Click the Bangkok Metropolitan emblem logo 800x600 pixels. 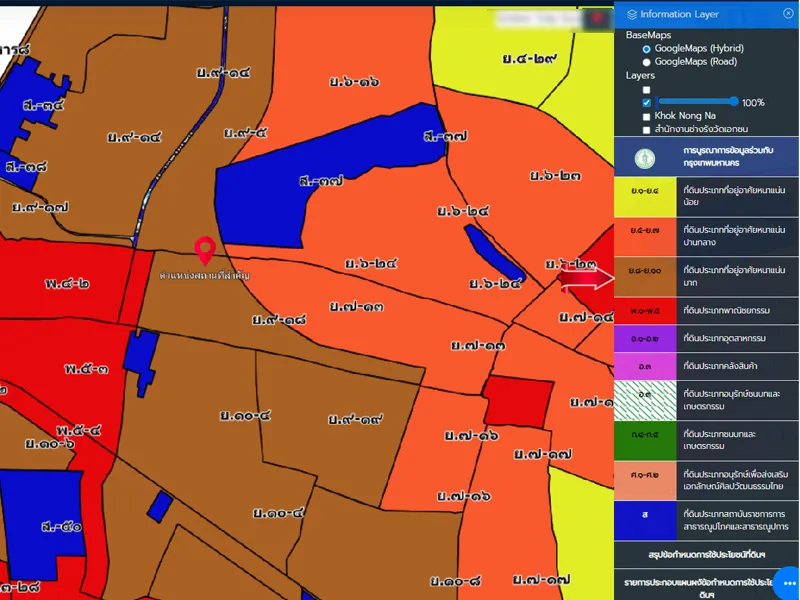tap(647, 158)
